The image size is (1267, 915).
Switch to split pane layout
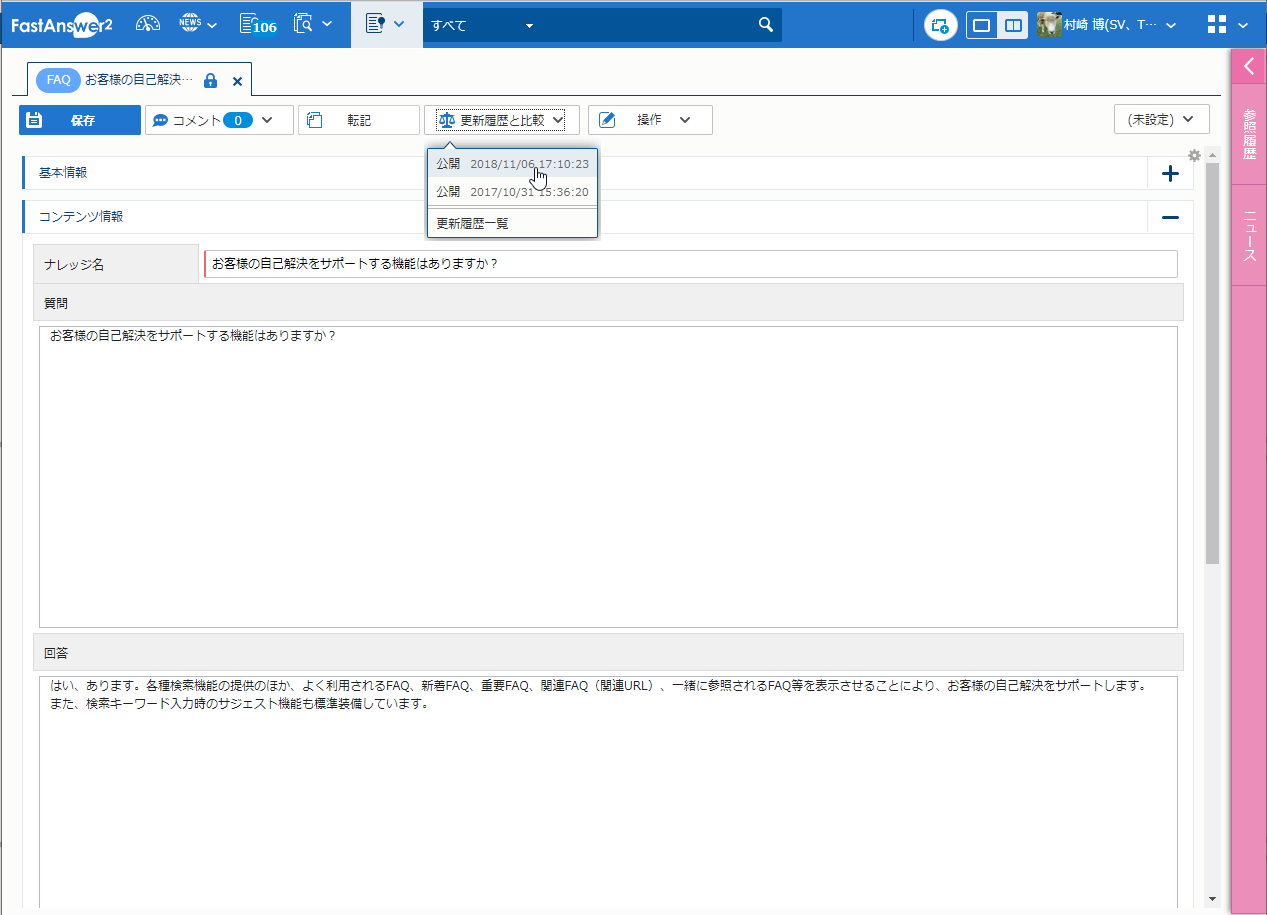pyautogui.click(x=1013, y=25)
